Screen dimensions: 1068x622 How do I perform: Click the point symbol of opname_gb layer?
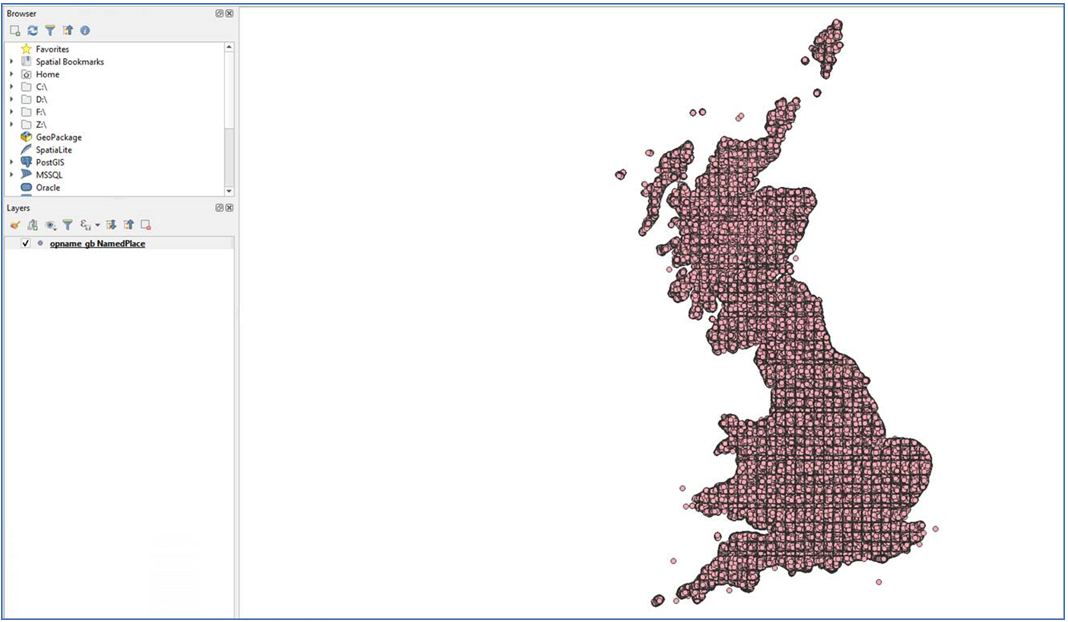pyautogui.click(x=40, y=243)
